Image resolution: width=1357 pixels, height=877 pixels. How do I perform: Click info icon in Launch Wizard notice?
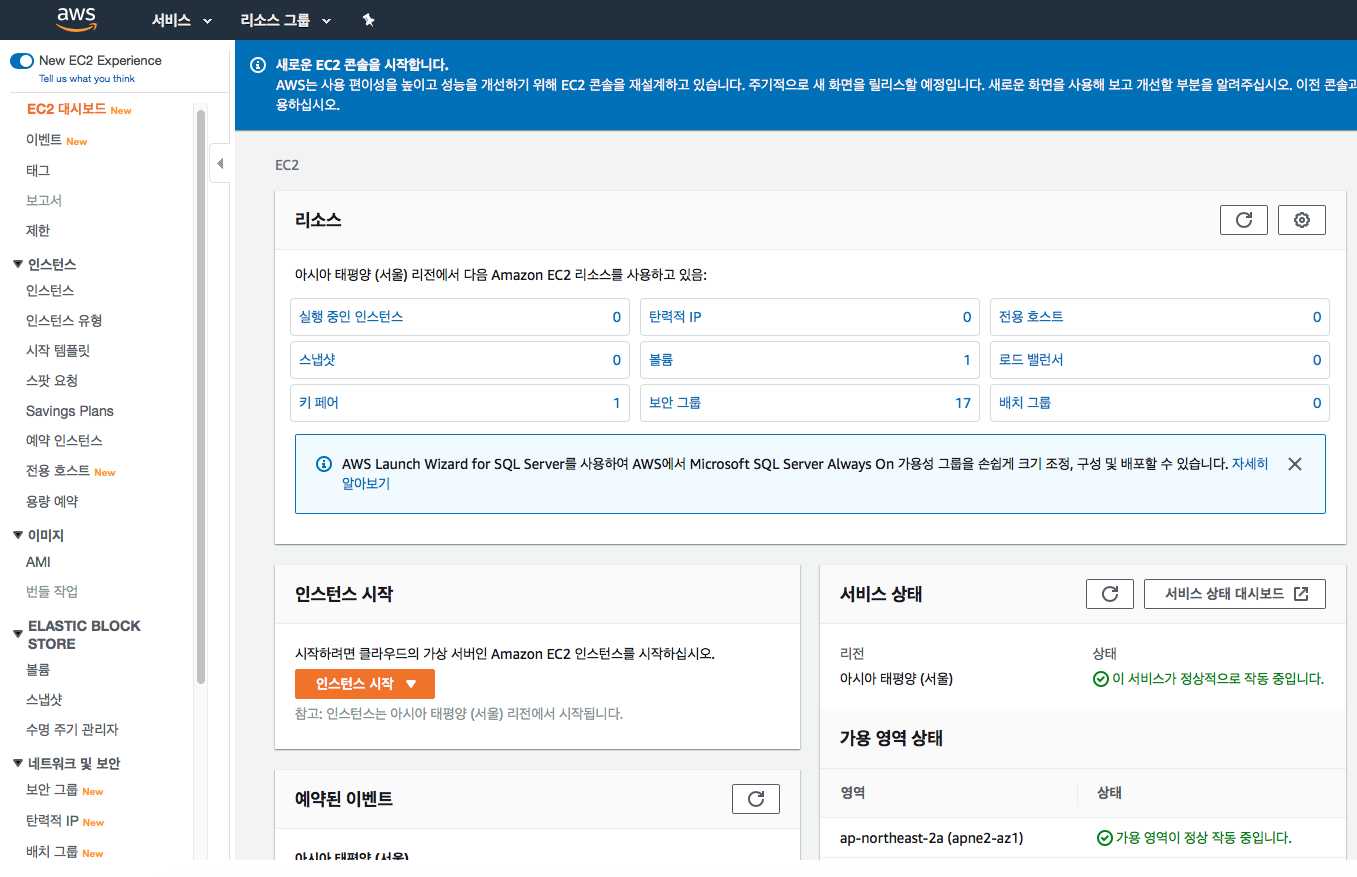[323, 464]
